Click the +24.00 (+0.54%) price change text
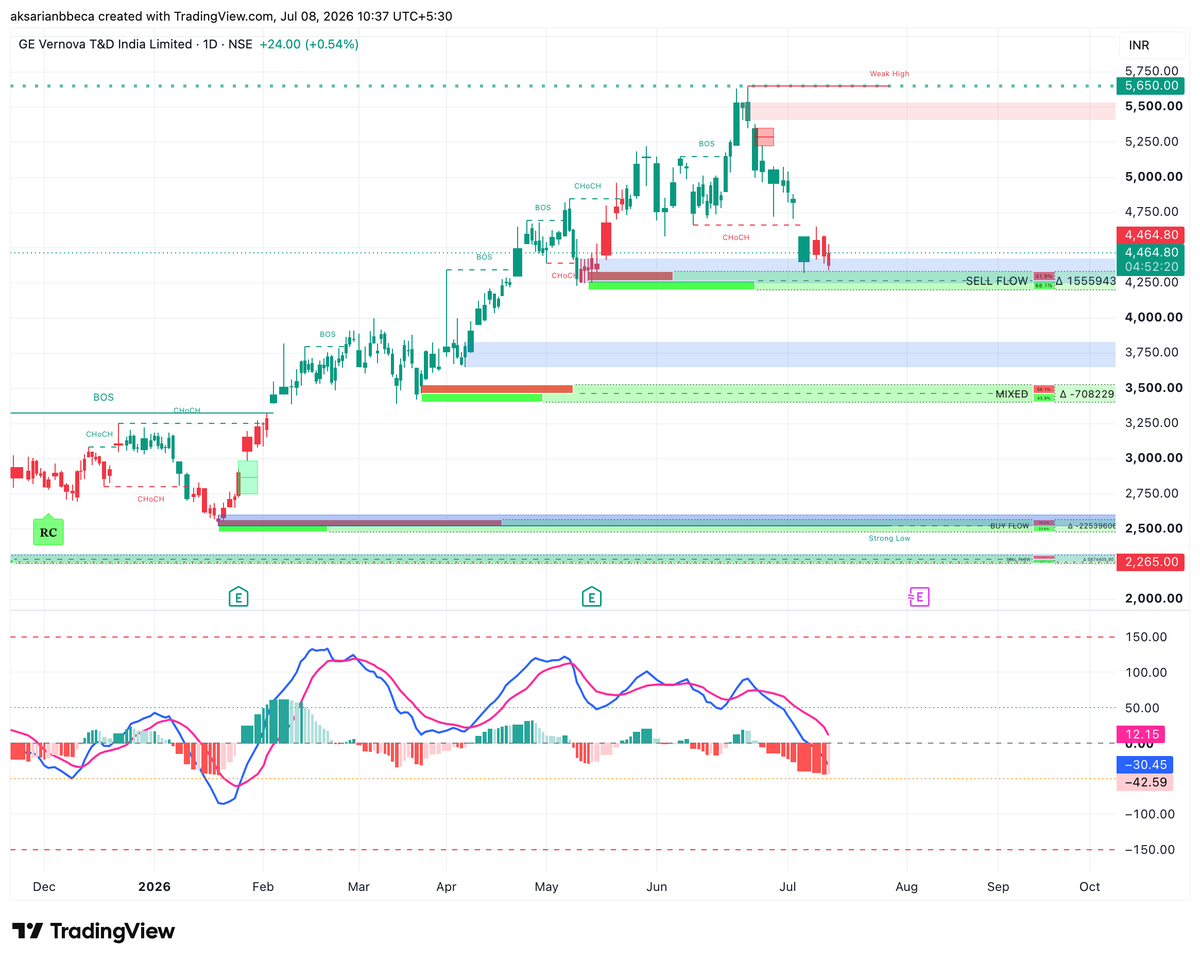 pos(309,44)
